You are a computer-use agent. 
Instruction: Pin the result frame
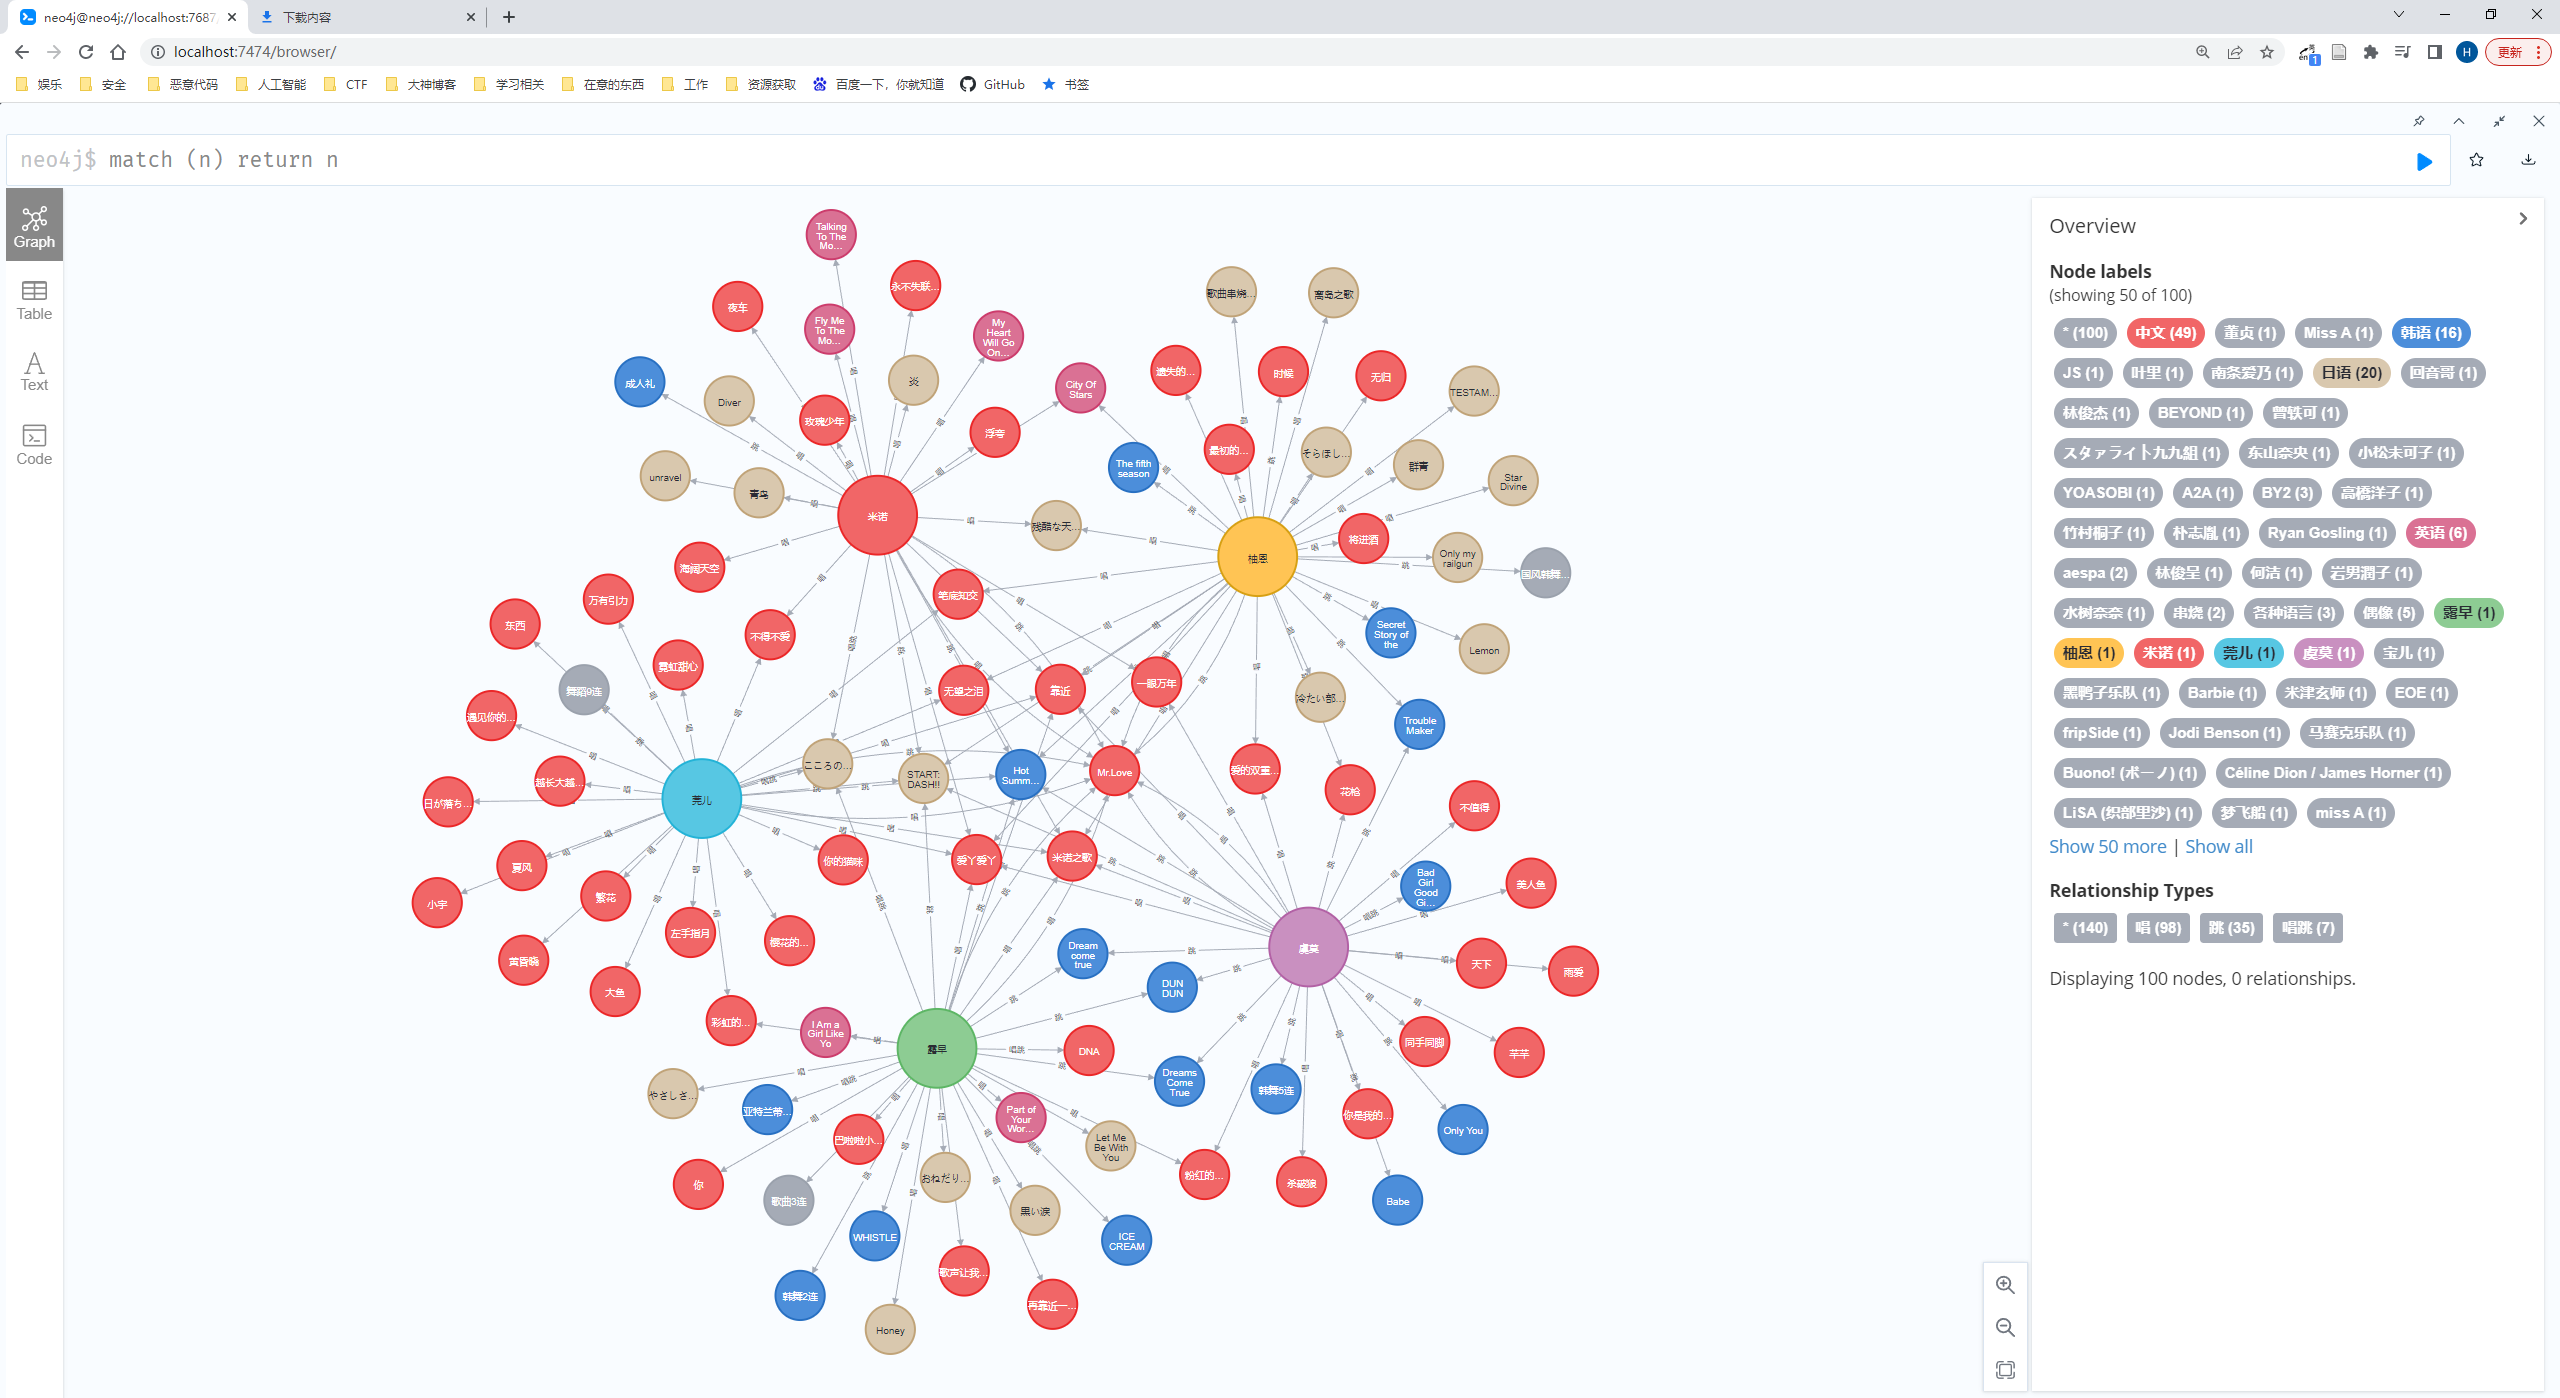2419,121
